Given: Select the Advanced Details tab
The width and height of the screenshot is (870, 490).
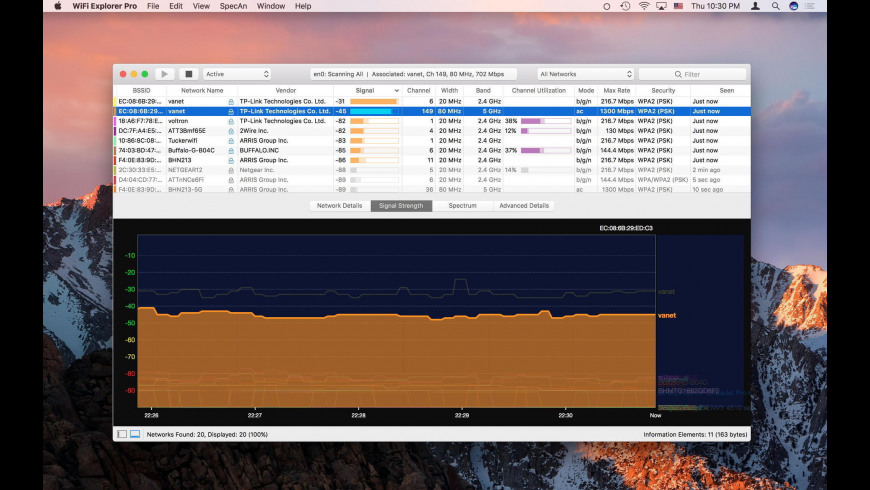Looking at the screenshot, I should [524, 206].
